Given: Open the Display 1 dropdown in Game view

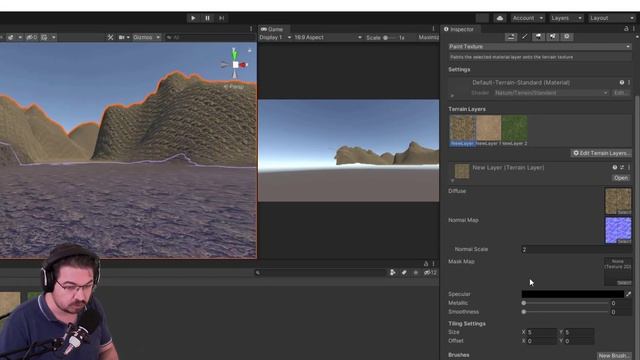Looking at the screenshot, I should 275,37.
